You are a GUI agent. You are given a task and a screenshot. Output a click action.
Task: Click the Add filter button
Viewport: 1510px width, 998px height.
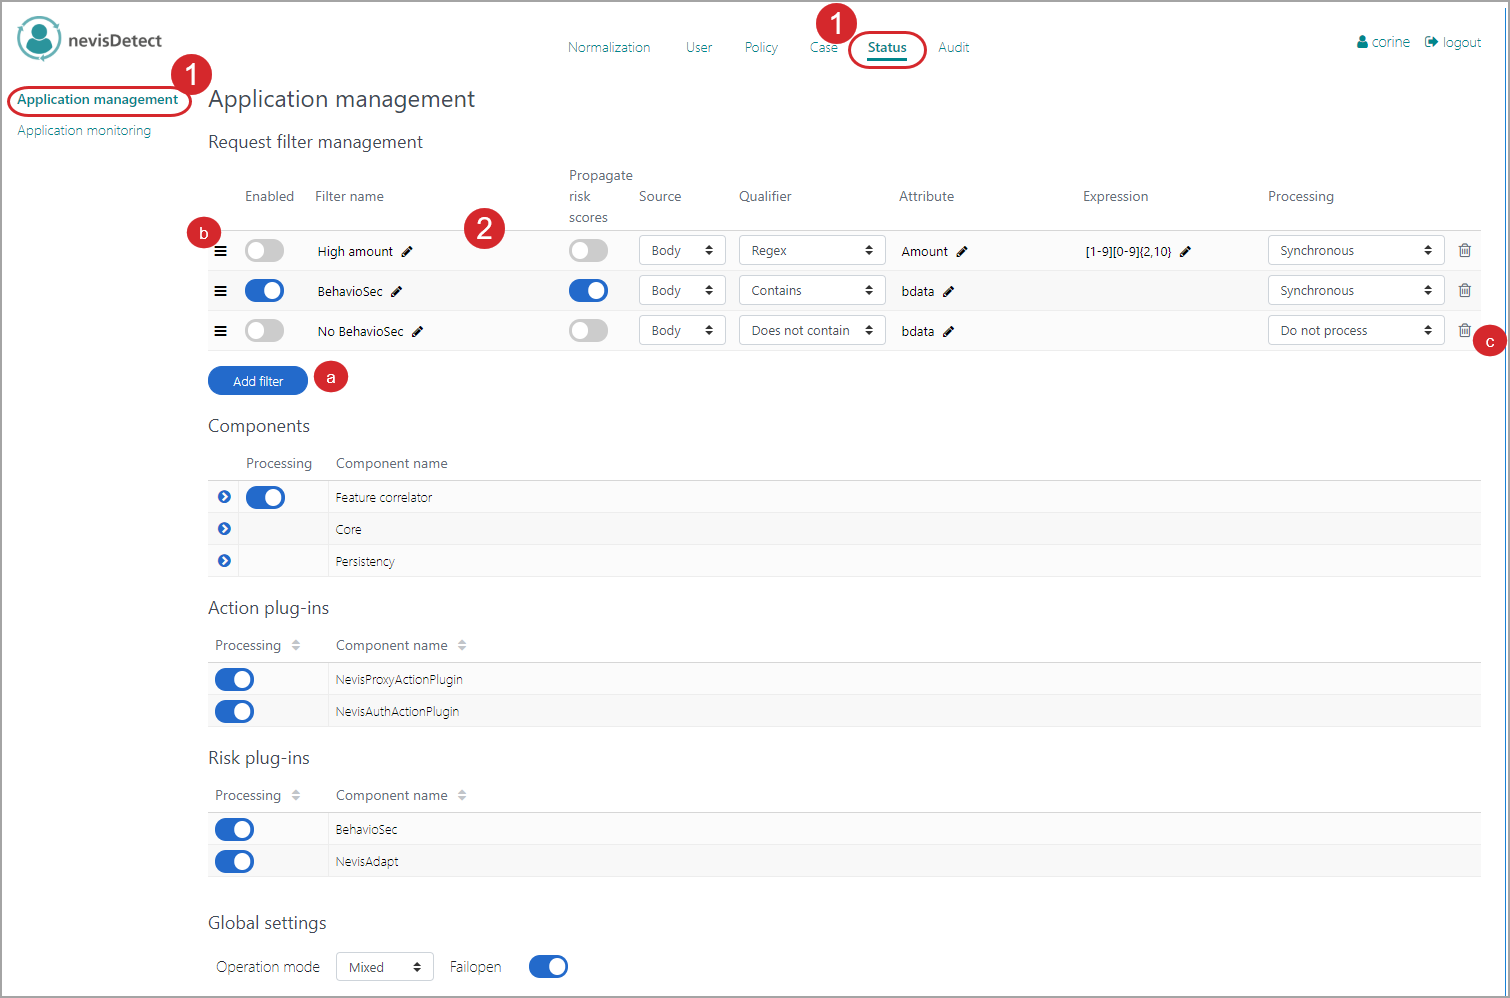(258, 381)
